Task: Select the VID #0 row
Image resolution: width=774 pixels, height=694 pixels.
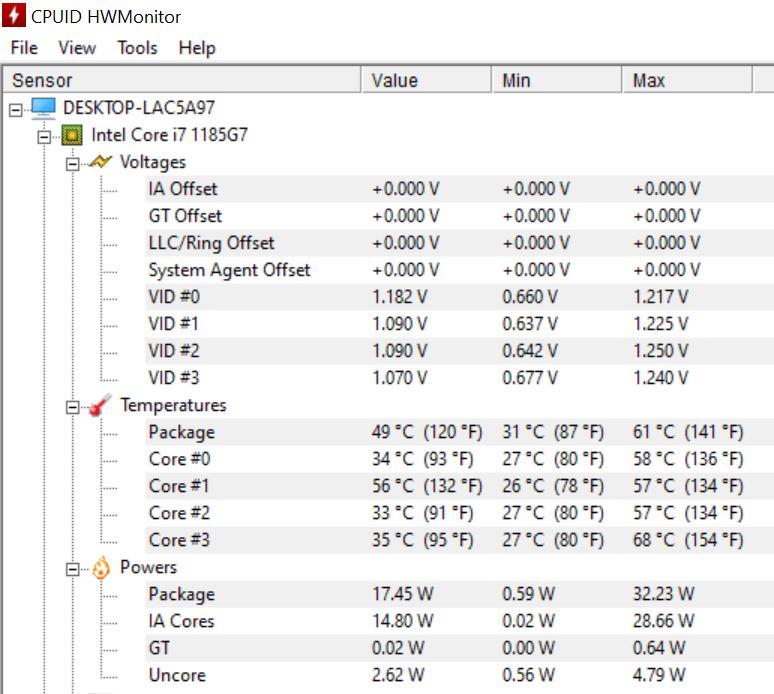Action: point(460,297)
